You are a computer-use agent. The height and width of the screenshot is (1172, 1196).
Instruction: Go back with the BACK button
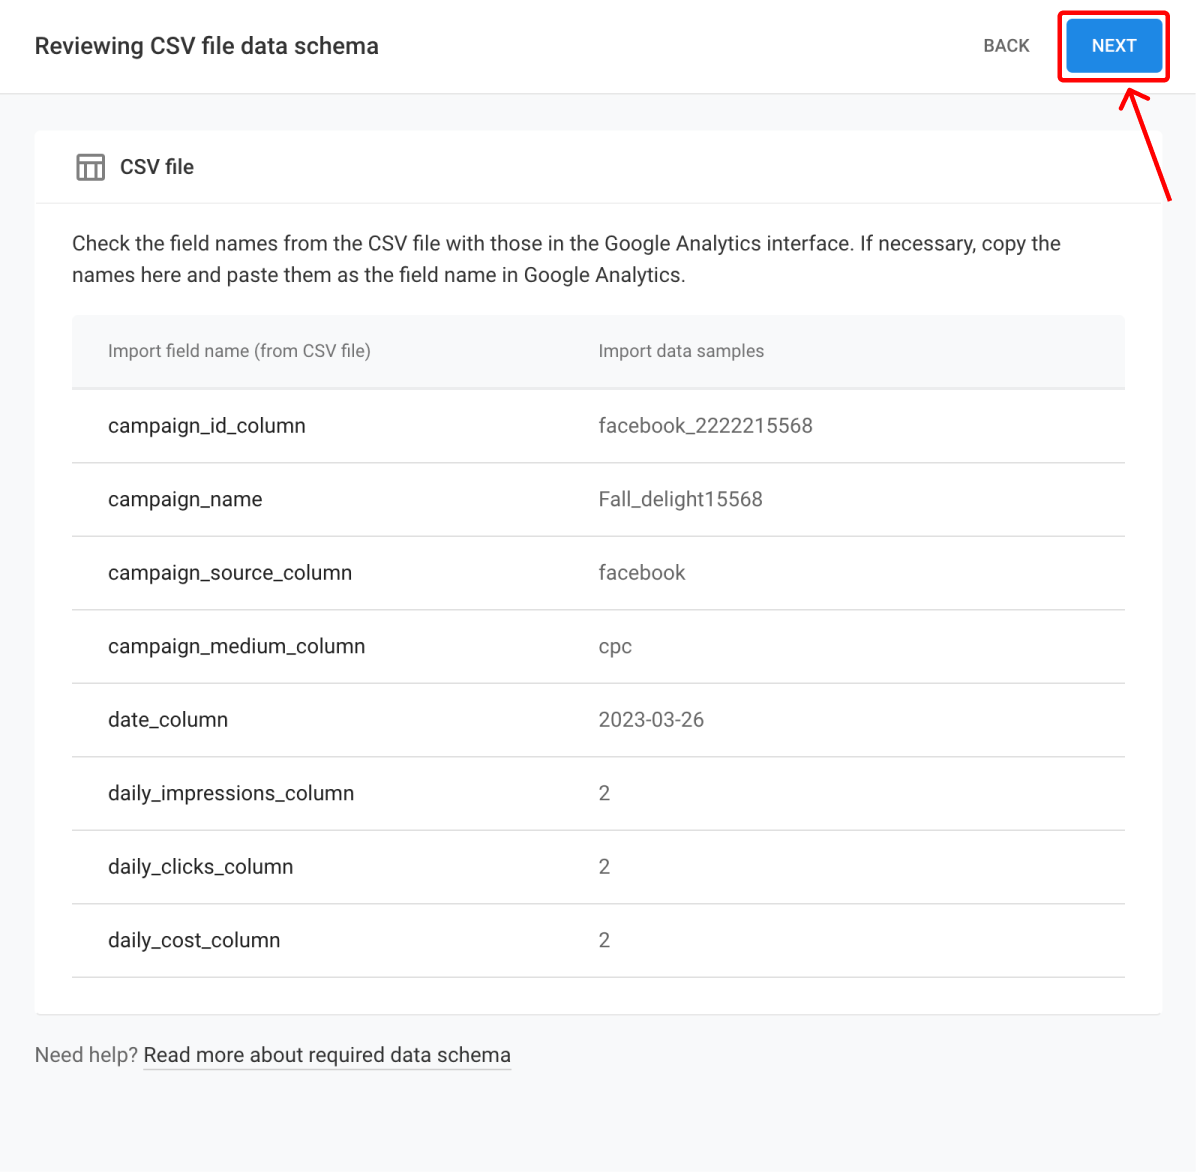click(1005, 46)
